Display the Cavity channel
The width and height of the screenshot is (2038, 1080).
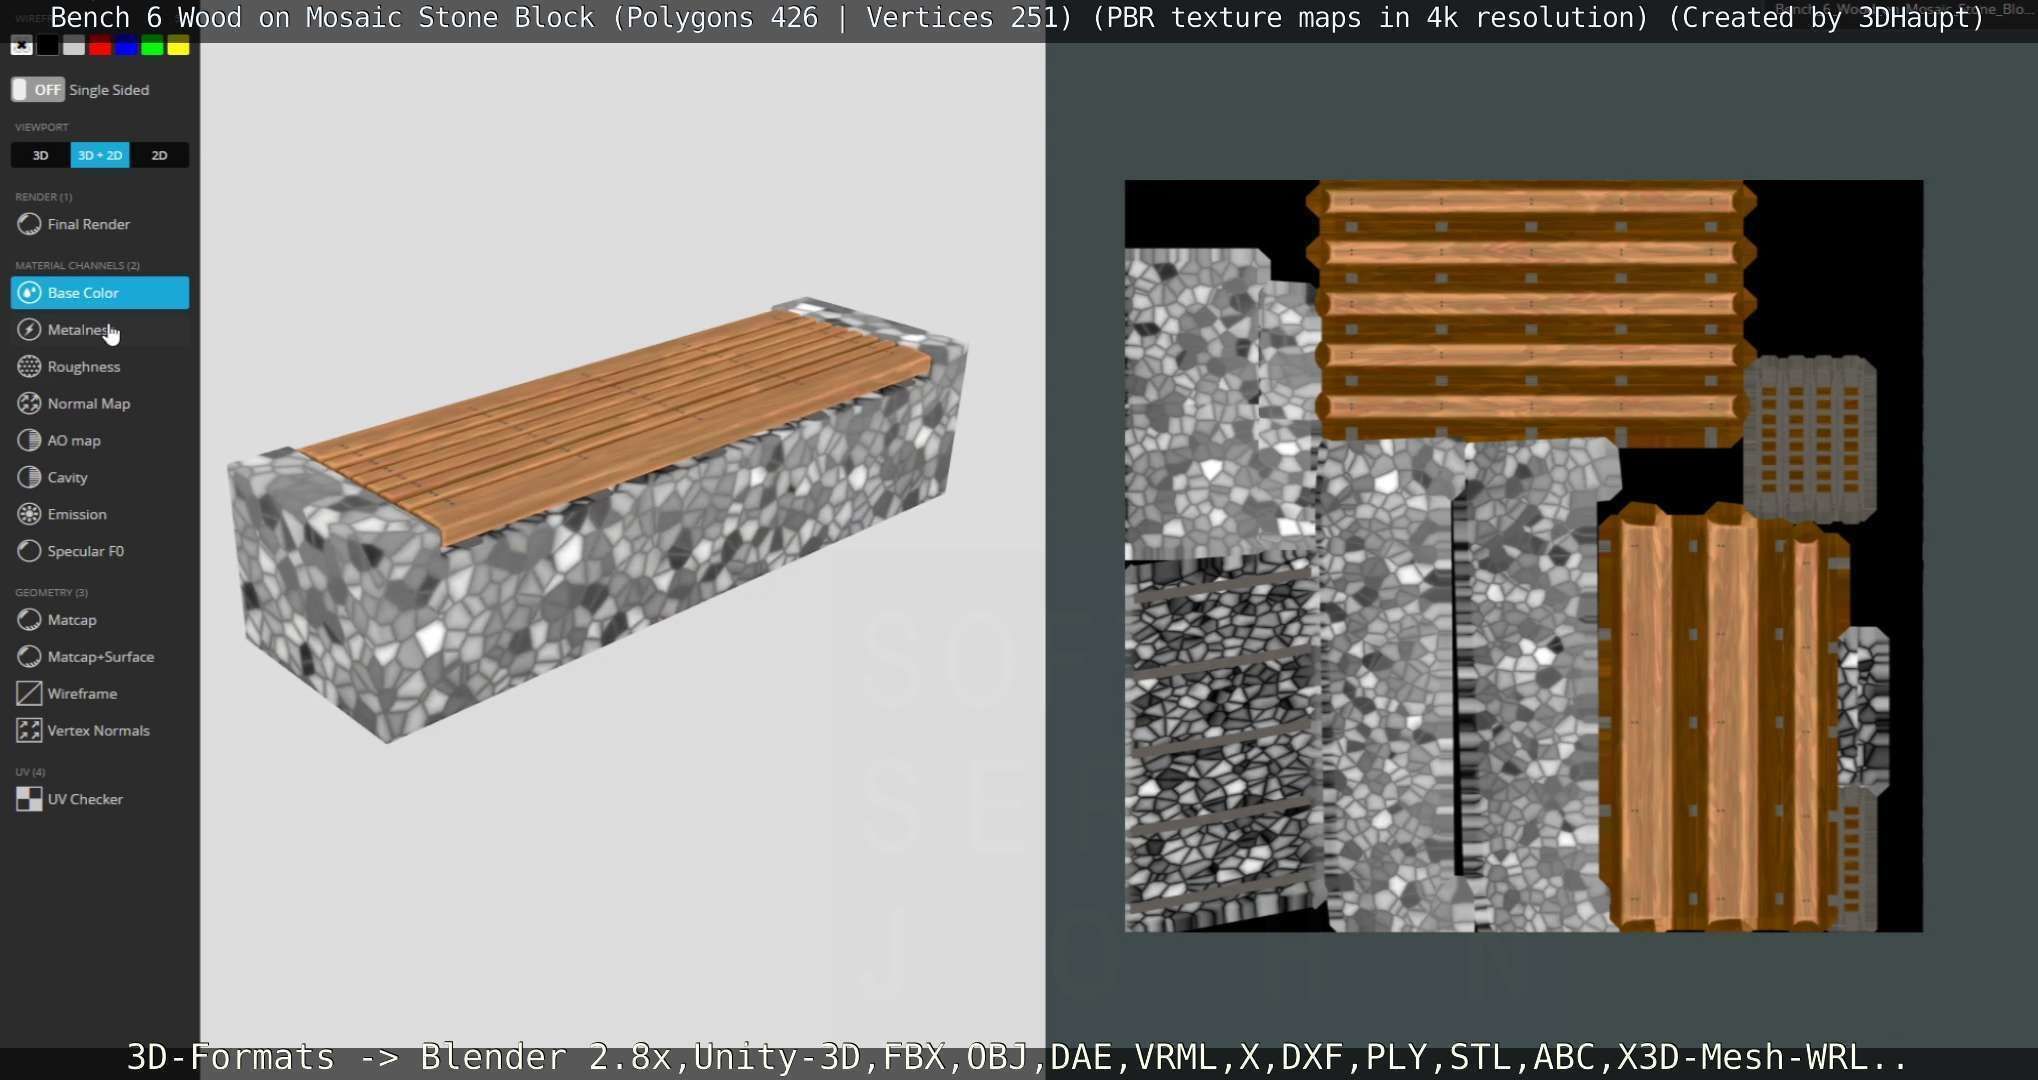point(99,478)
